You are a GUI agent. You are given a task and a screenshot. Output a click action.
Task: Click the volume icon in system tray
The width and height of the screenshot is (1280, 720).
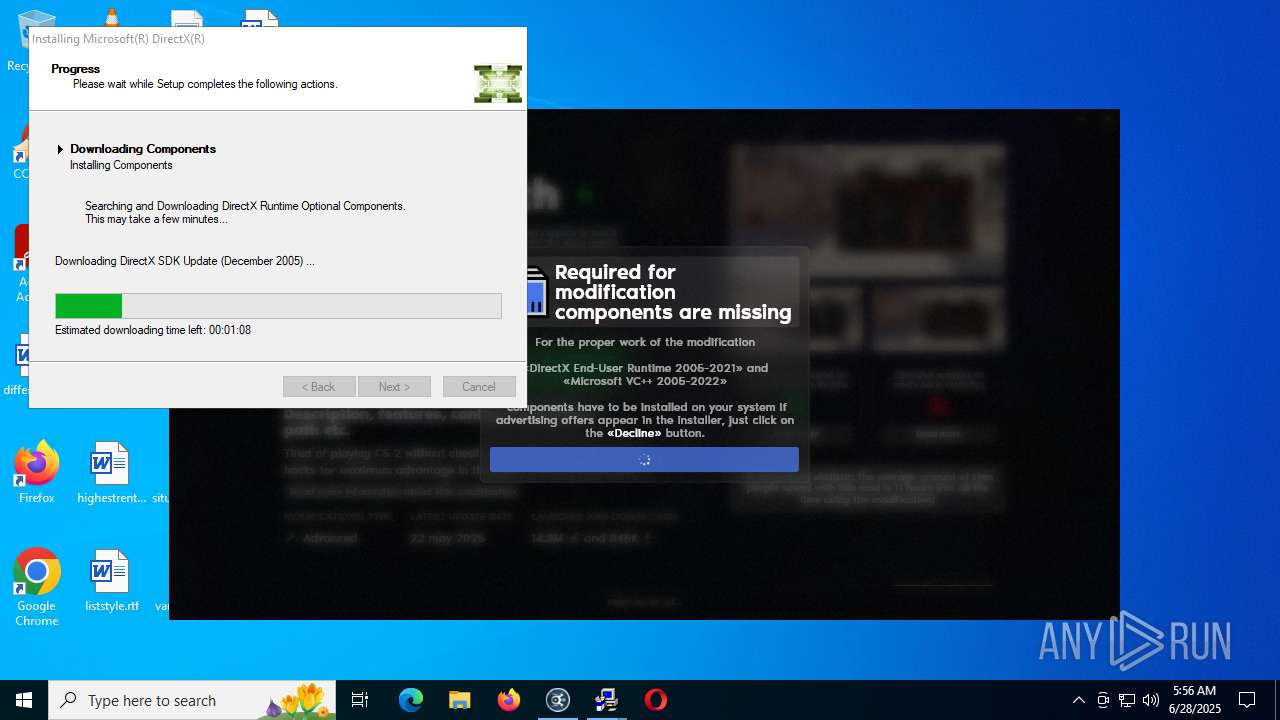[1151, 700]
